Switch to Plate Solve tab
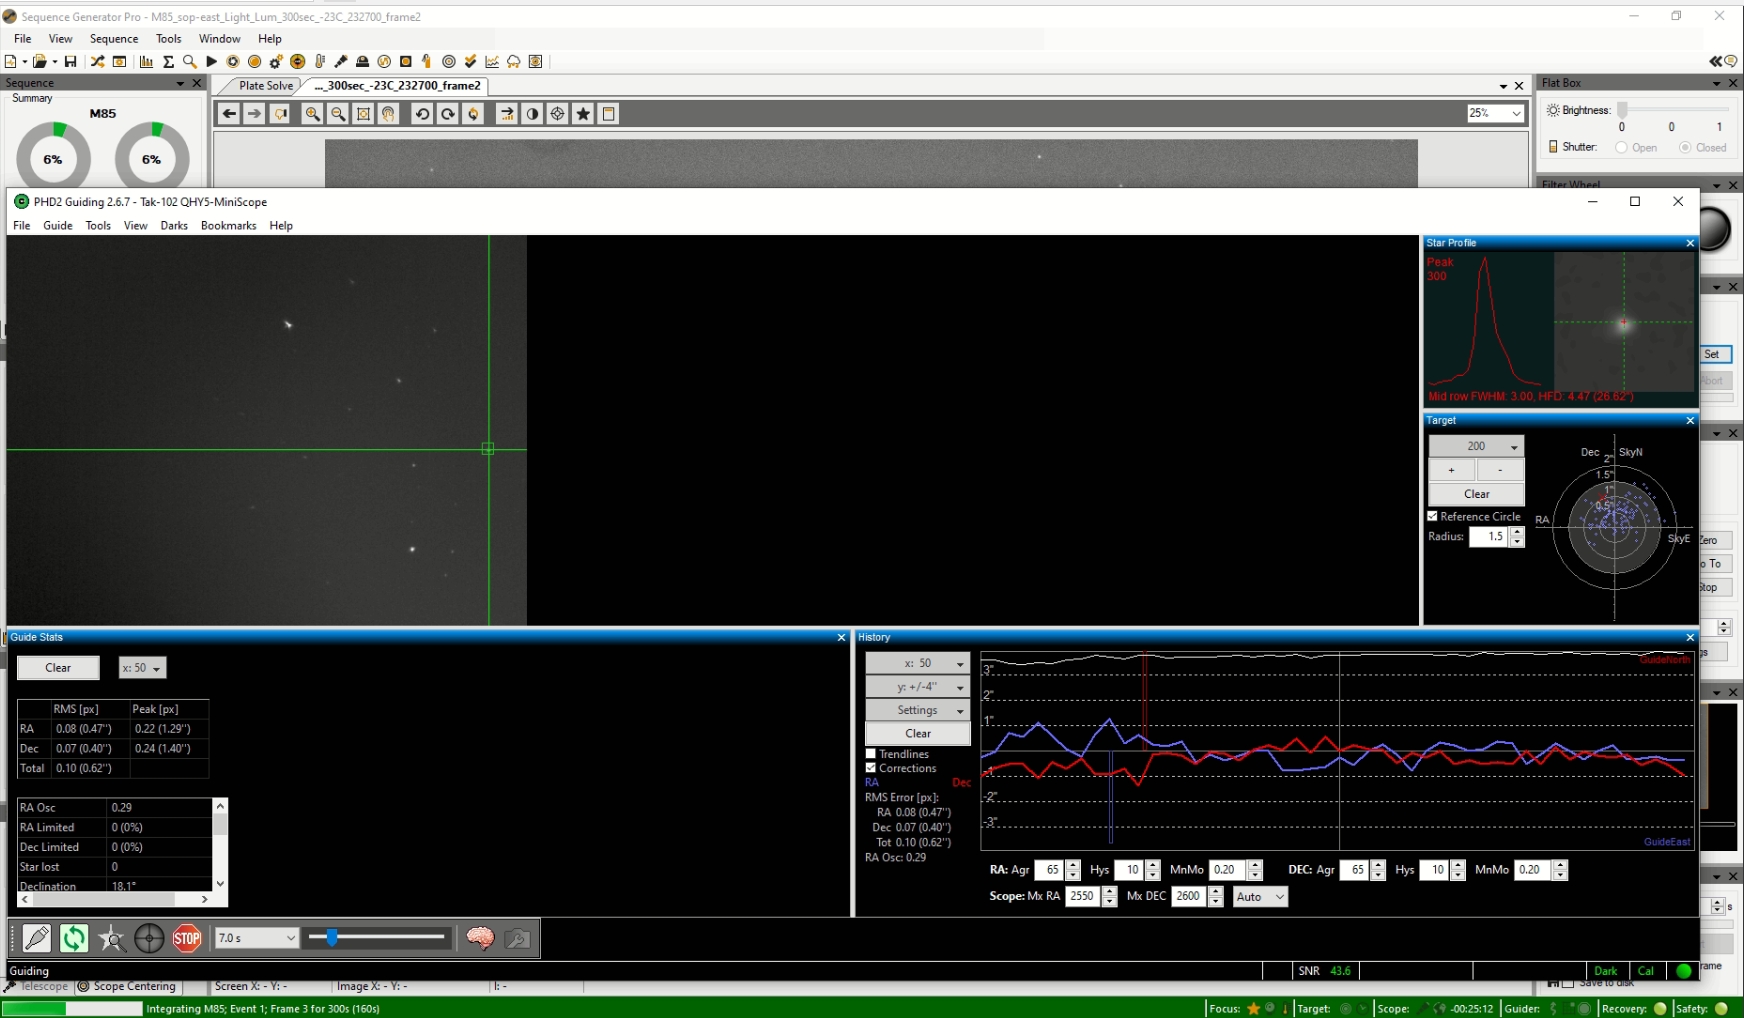The image size is (1744, 1018). point(266,86)
